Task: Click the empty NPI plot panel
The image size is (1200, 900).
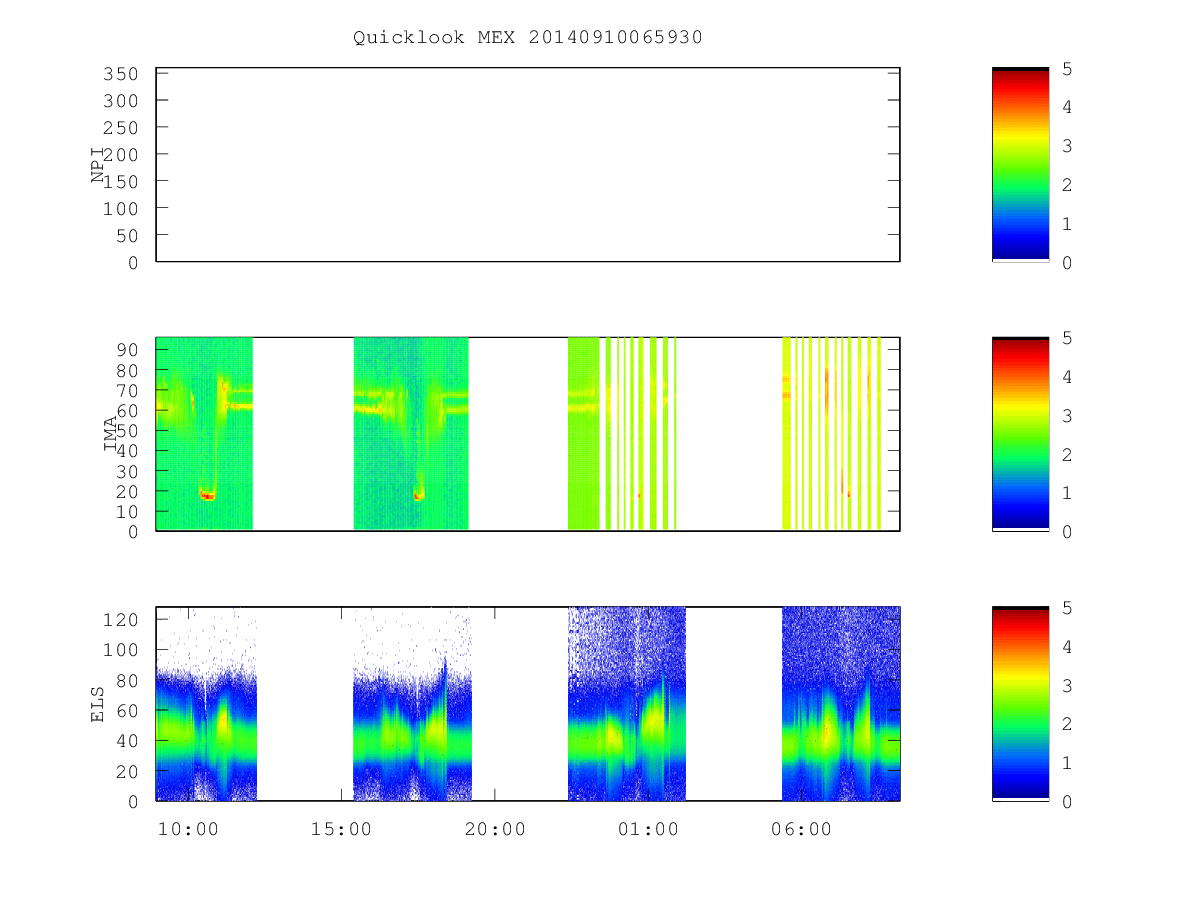Action: [x=528, y=165]
